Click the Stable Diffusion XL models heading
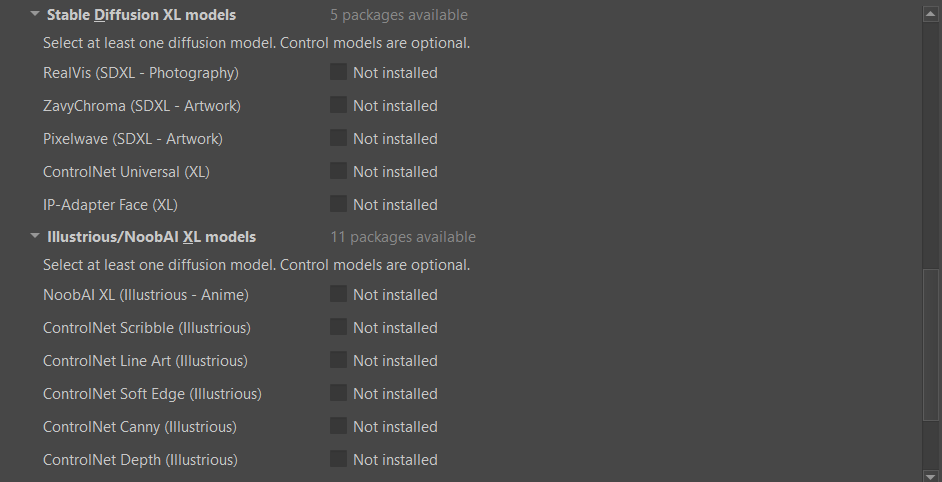This screenshot has width=942, height=482. [141, 14]
